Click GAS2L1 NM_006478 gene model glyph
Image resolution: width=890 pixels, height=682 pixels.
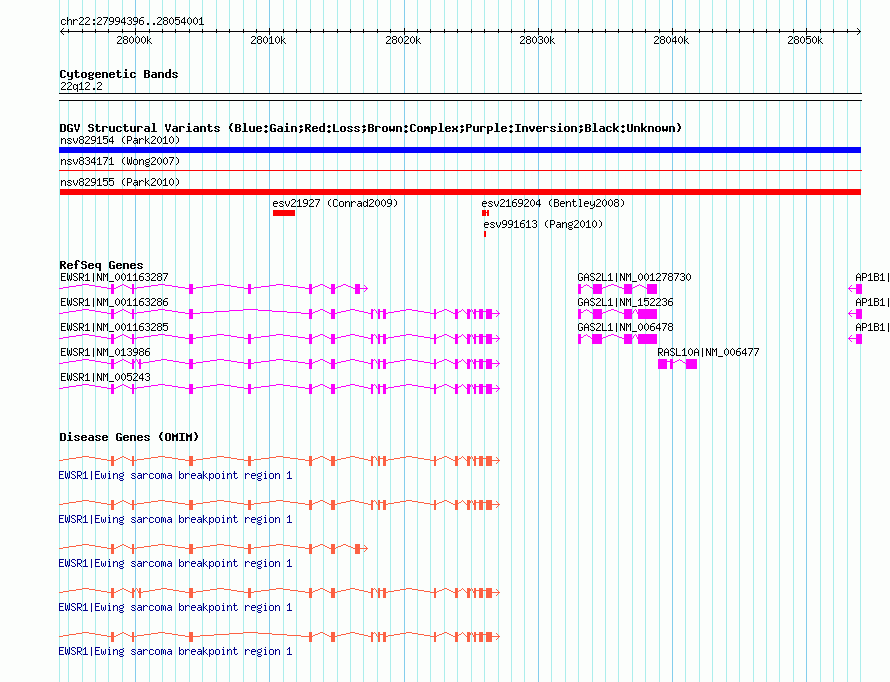618,339
